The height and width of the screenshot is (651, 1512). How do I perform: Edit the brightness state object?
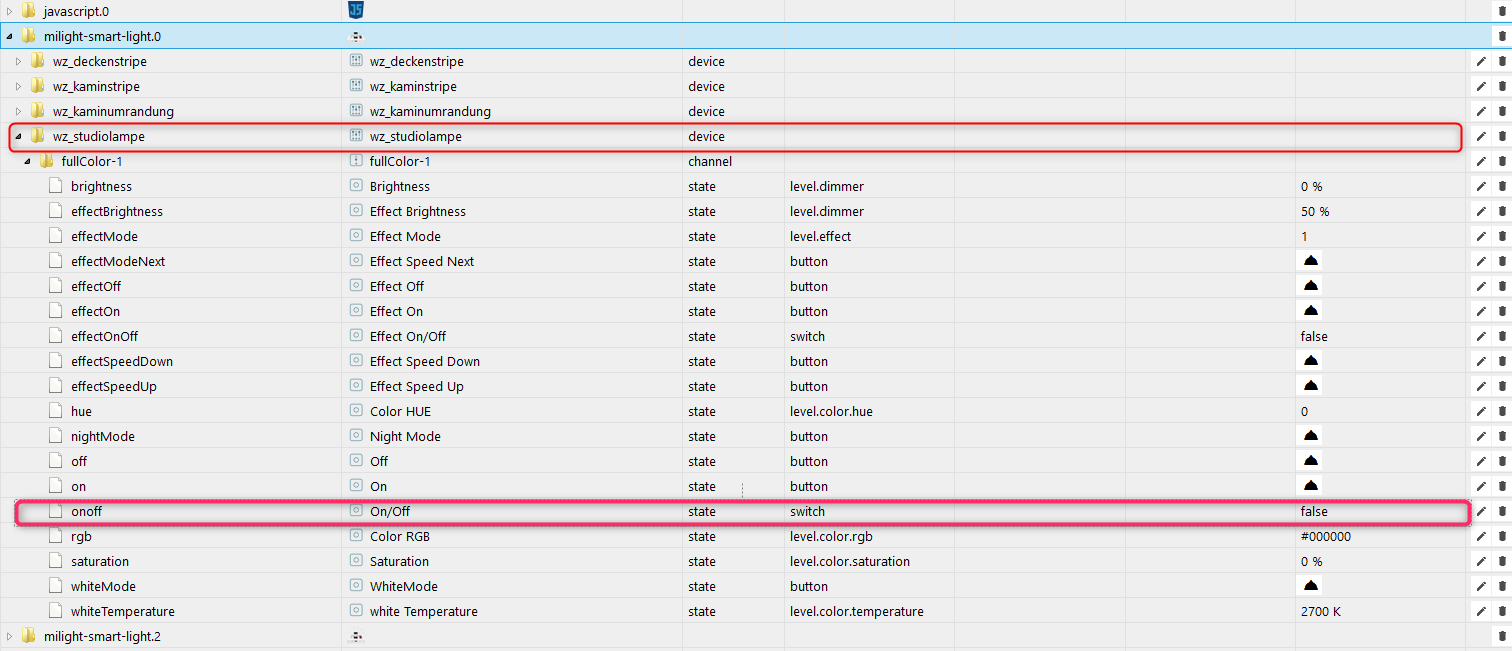1481,186
